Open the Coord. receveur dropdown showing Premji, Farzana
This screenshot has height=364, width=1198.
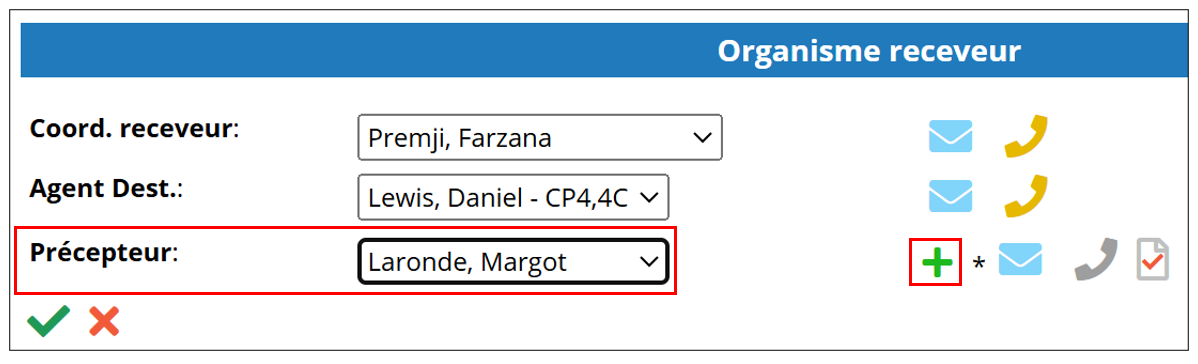[x=540, y=138]
